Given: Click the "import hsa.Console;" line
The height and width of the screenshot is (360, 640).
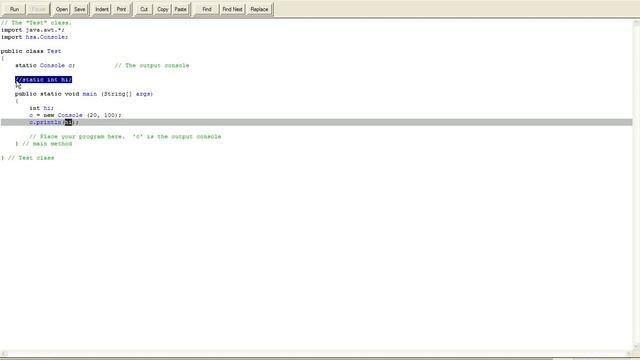Looking at the screenshot, I should (34, 37).
